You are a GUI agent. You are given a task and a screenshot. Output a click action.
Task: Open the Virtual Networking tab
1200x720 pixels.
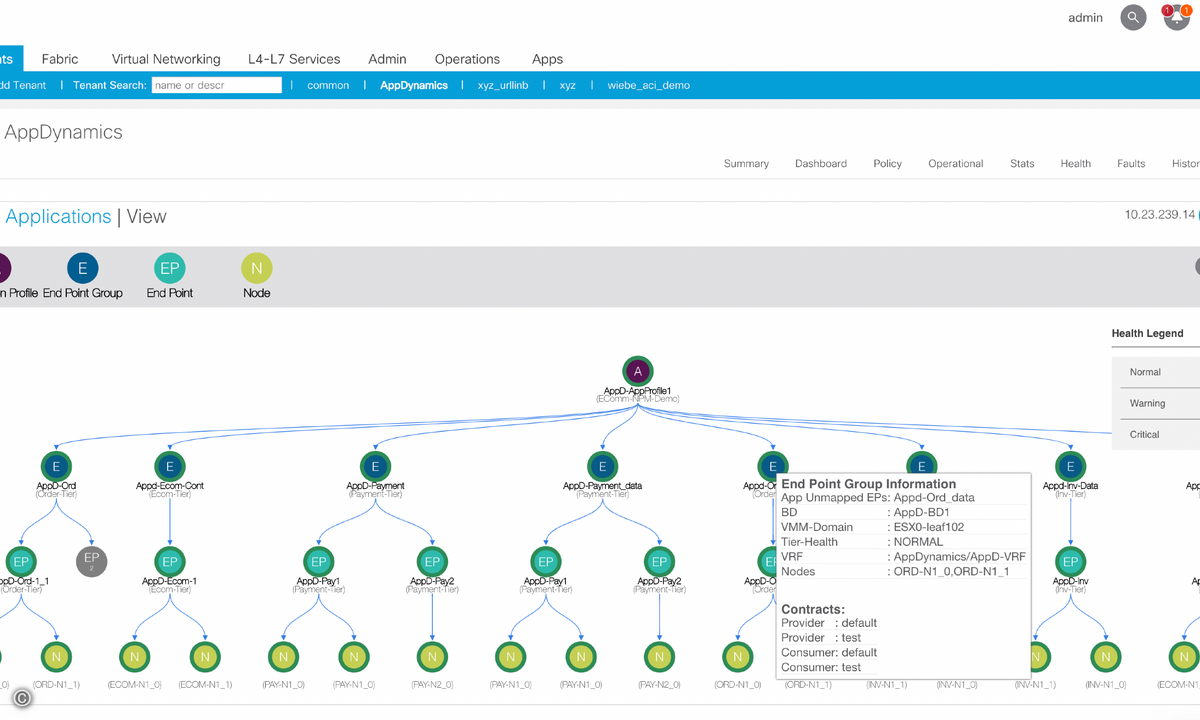tap(166, 59)
